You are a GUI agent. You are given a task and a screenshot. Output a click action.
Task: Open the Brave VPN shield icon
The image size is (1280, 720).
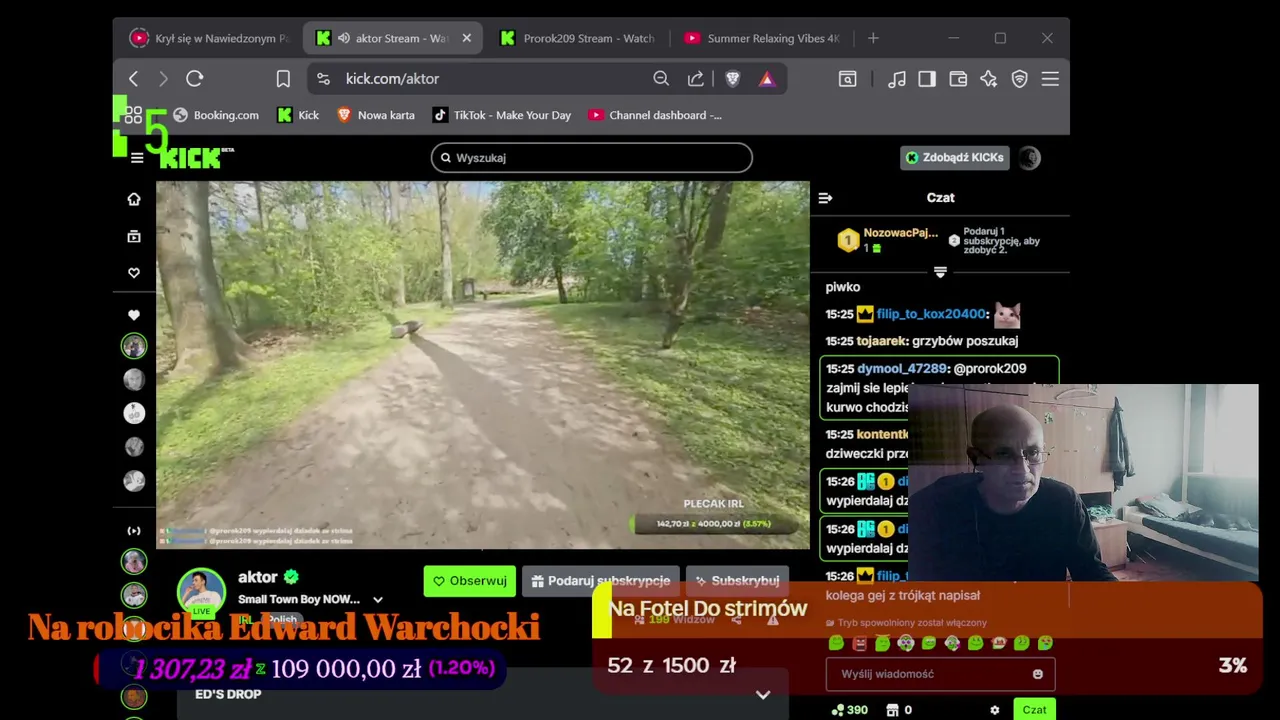(1020, 78)
